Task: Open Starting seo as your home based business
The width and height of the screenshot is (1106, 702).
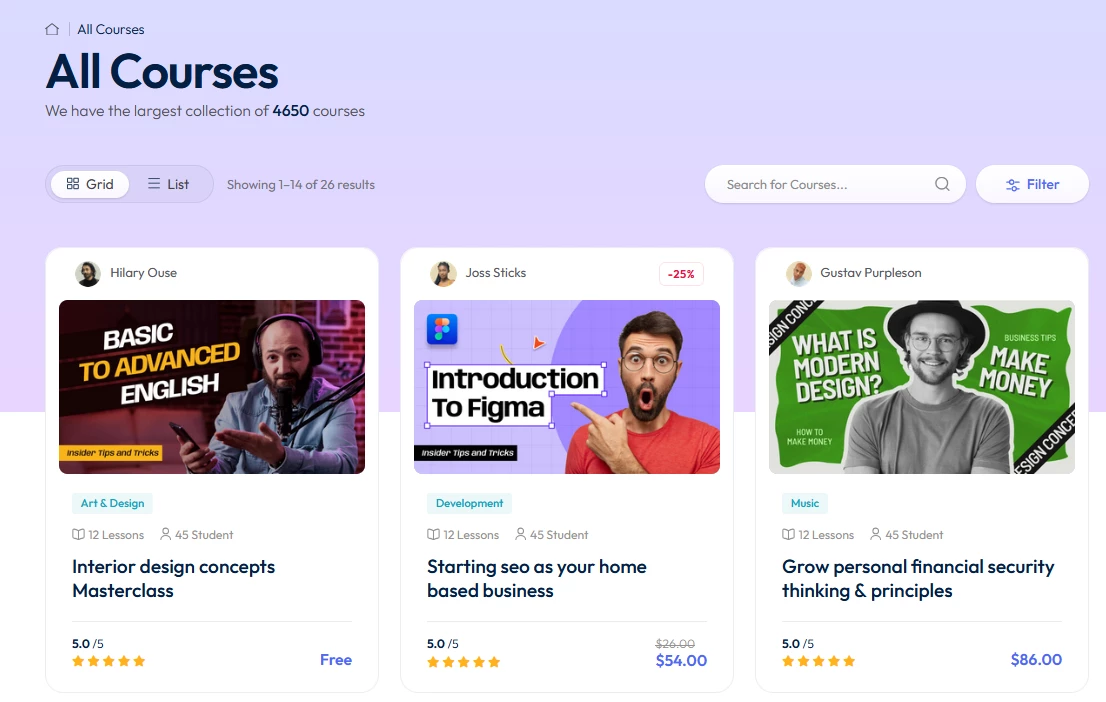Action: click(x=537, y=579)
